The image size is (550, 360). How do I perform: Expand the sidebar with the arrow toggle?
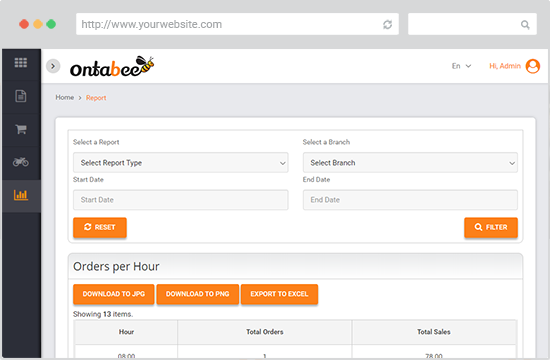pyautogui.click(x=53, y=66)
